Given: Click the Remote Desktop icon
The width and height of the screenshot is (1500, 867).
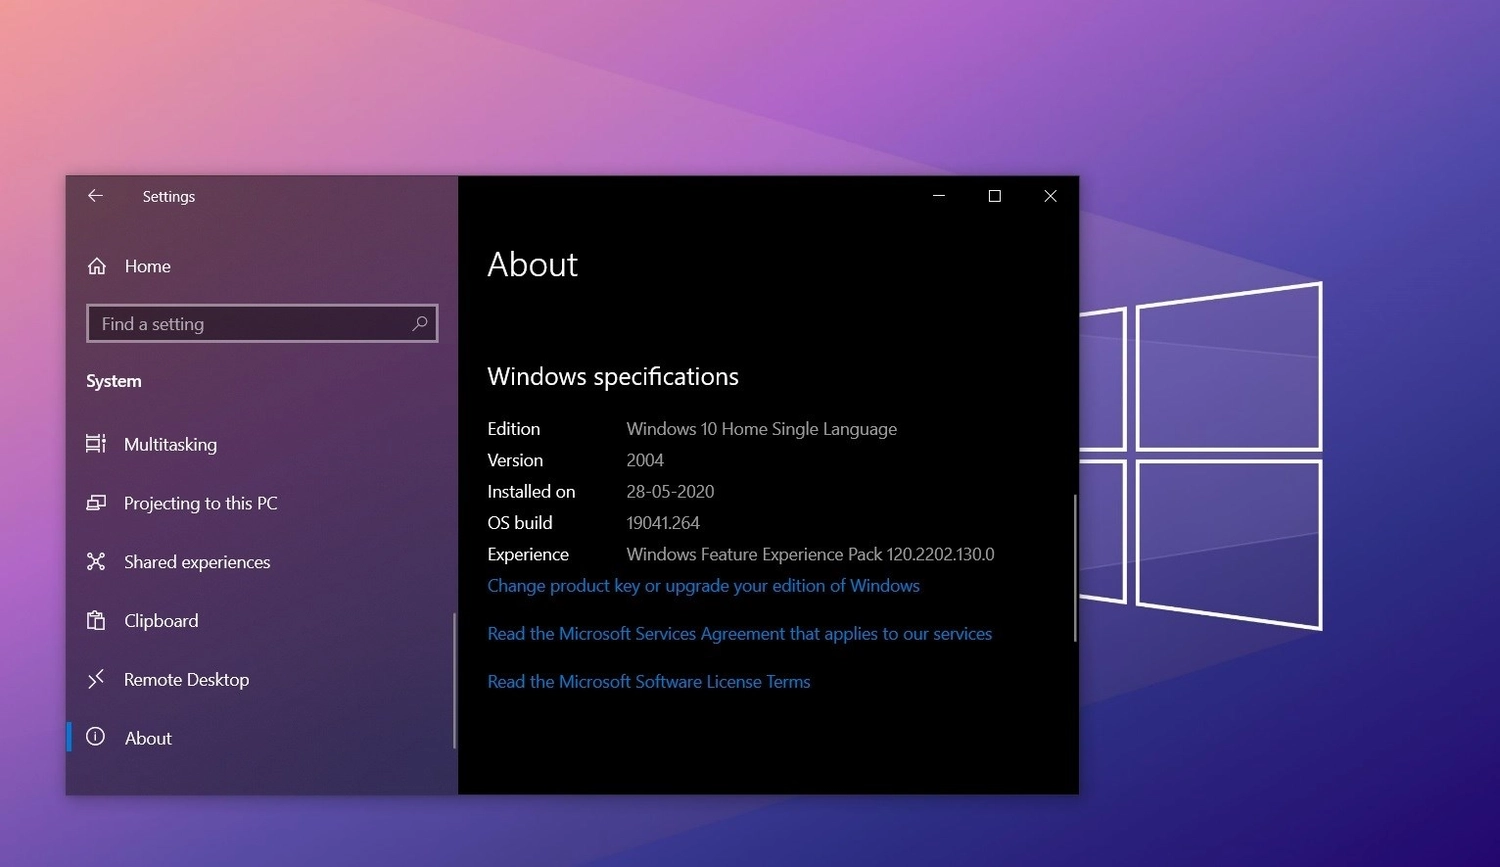Looking at the screenshot, I should click(x=95, y=679).
